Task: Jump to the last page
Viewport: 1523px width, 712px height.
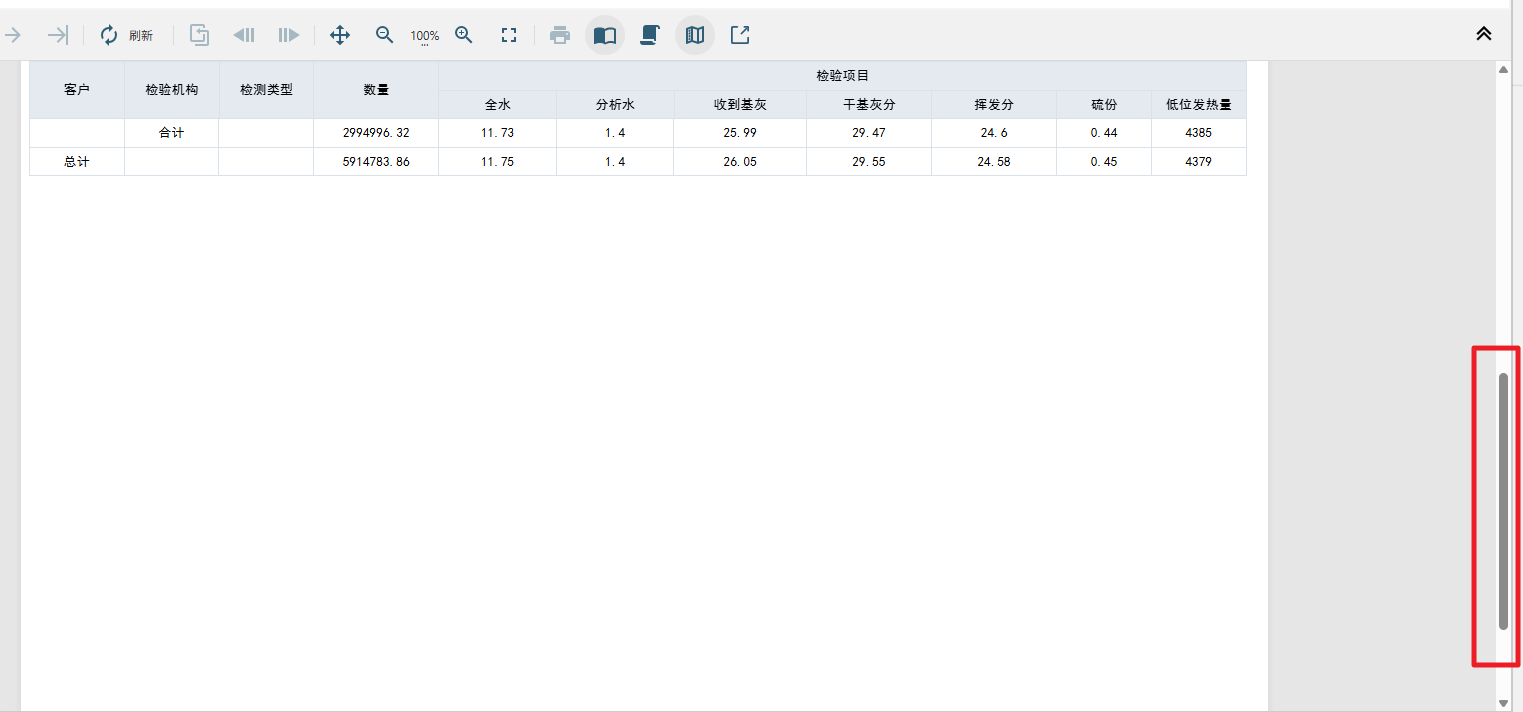Action: coord(58,35)
